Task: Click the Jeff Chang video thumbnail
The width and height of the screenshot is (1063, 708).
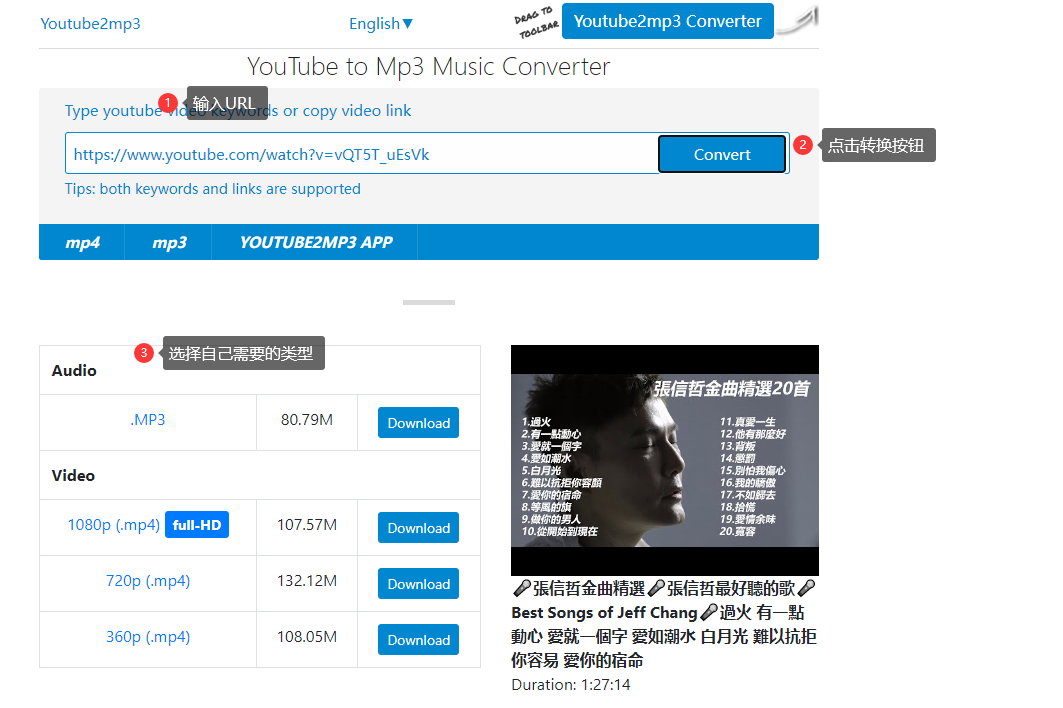Action: [x=664, y=460]
